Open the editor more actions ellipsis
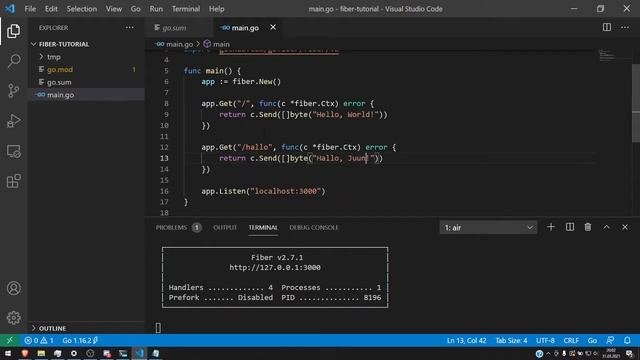Image resolution: width=640 pixels, height=360 pixels. tap(625, 27)
